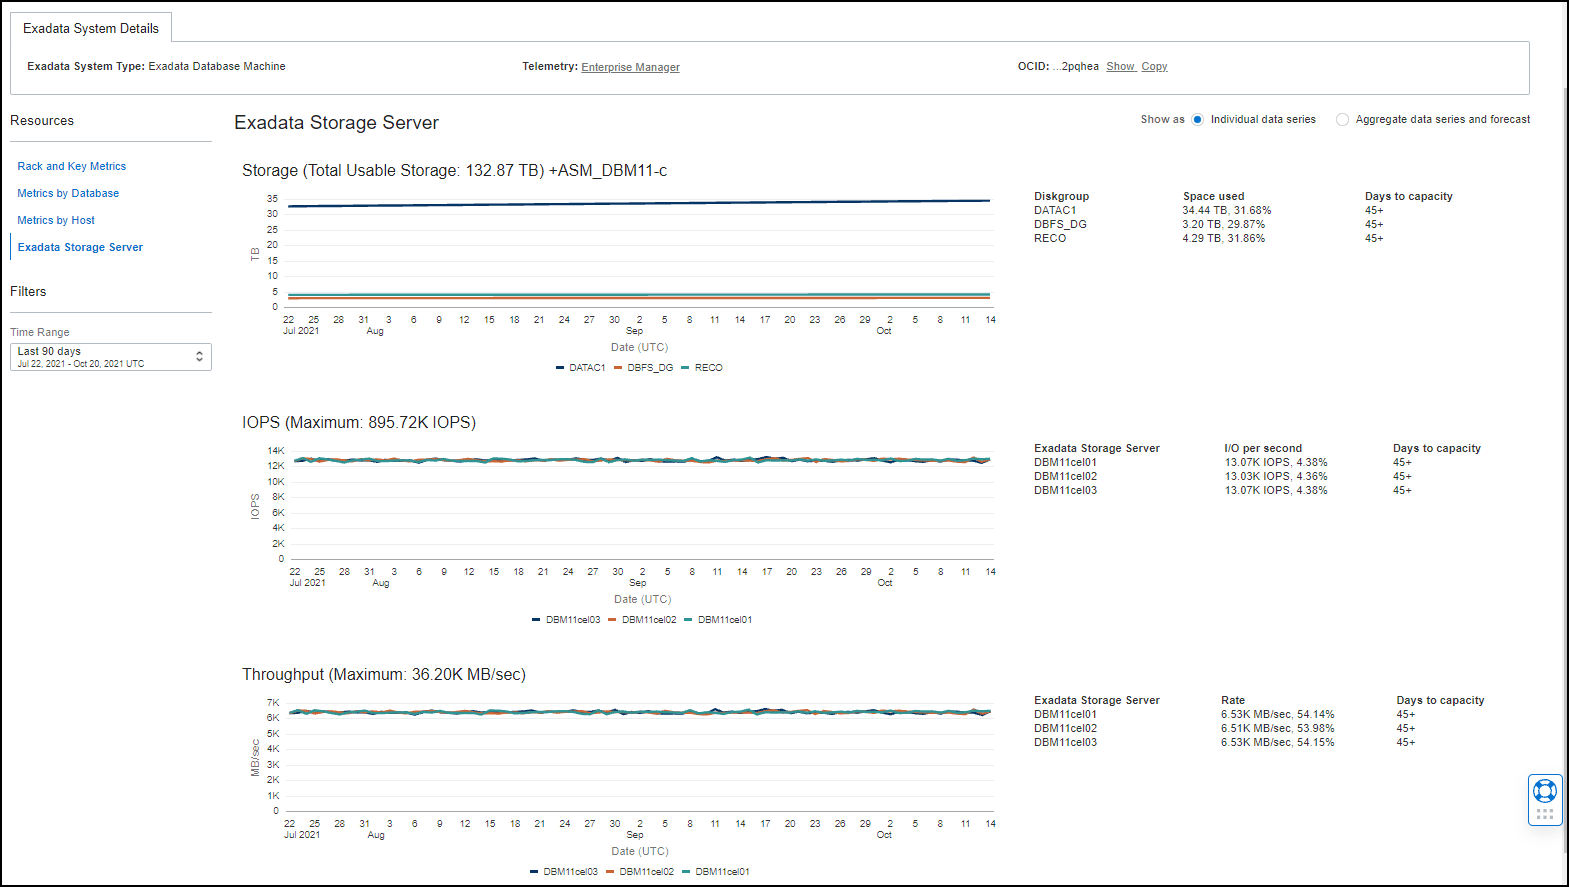
Task: Open the Enterprise Manager telemetry link
Action: coord(630,67)
